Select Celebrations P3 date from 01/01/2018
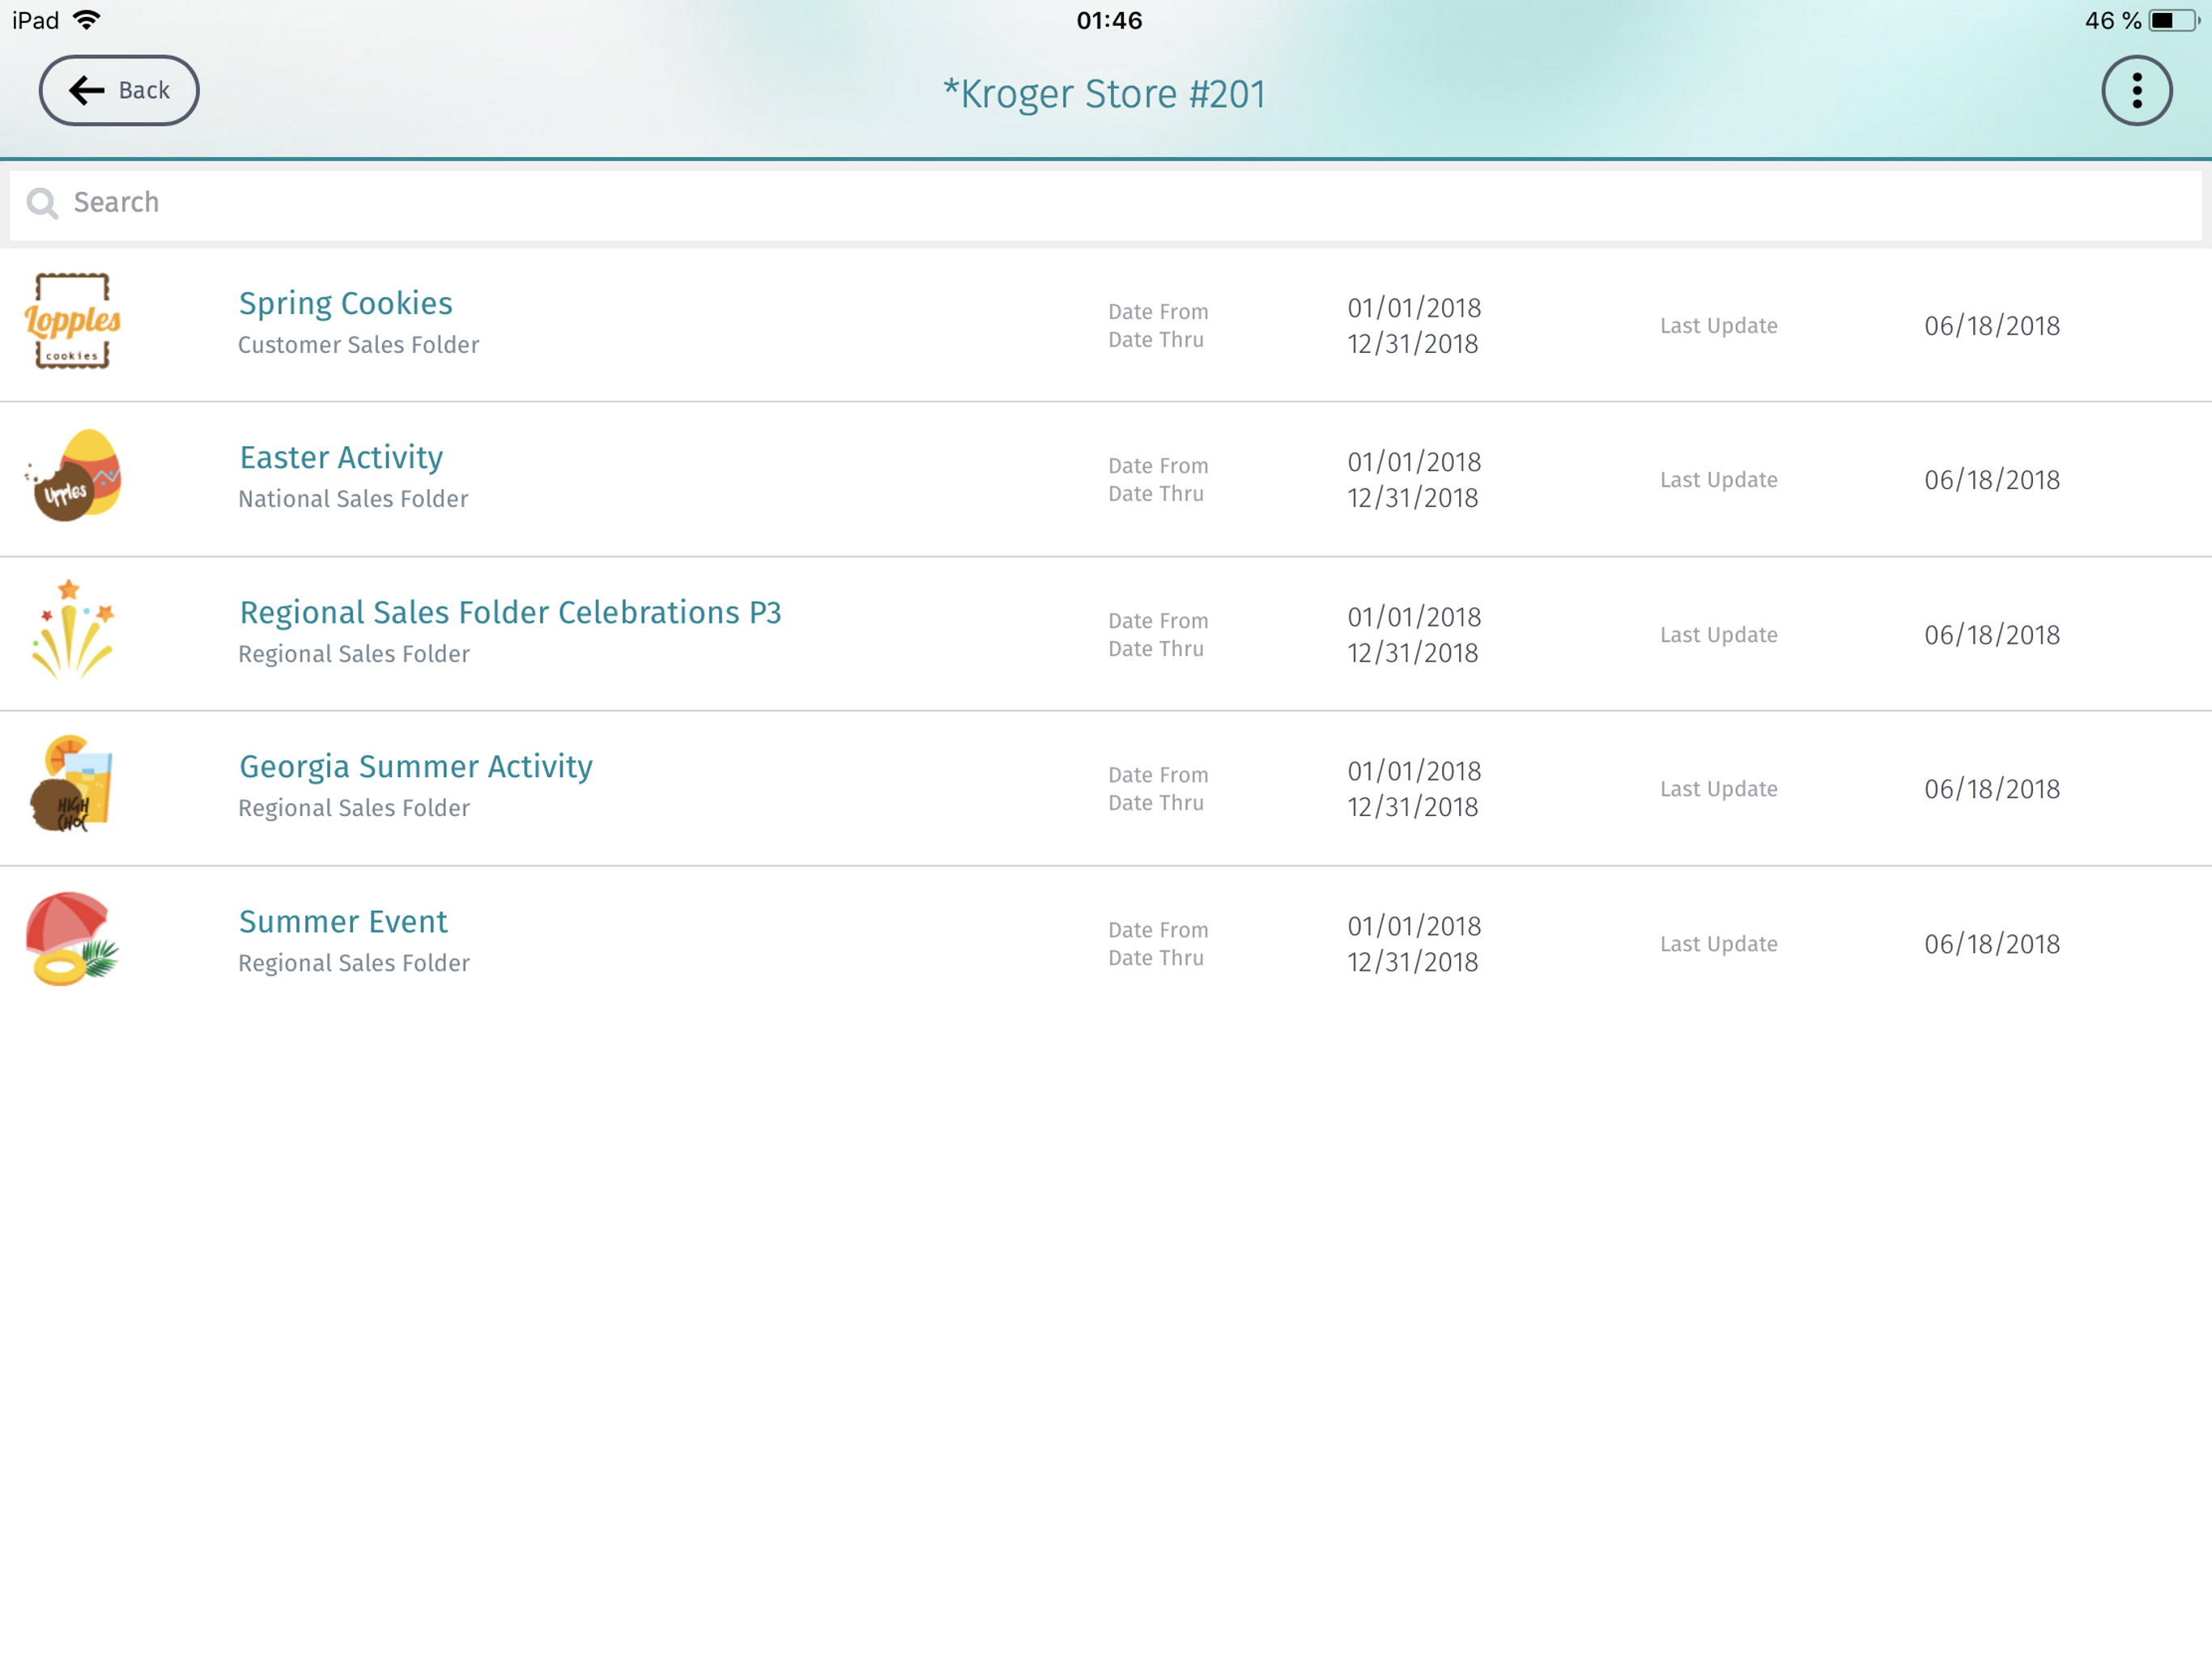2212x1658 pixels. [1414, 617]
